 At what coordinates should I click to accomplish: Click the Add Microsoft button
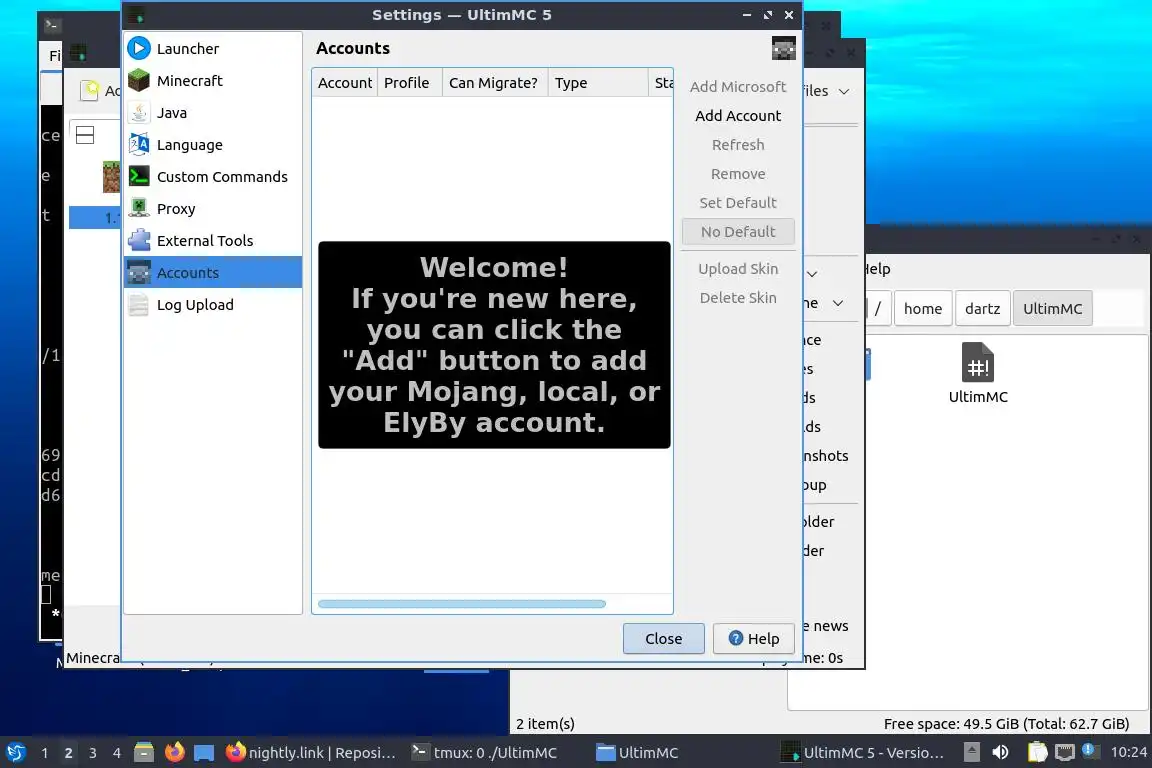click(x=738, y=87)
